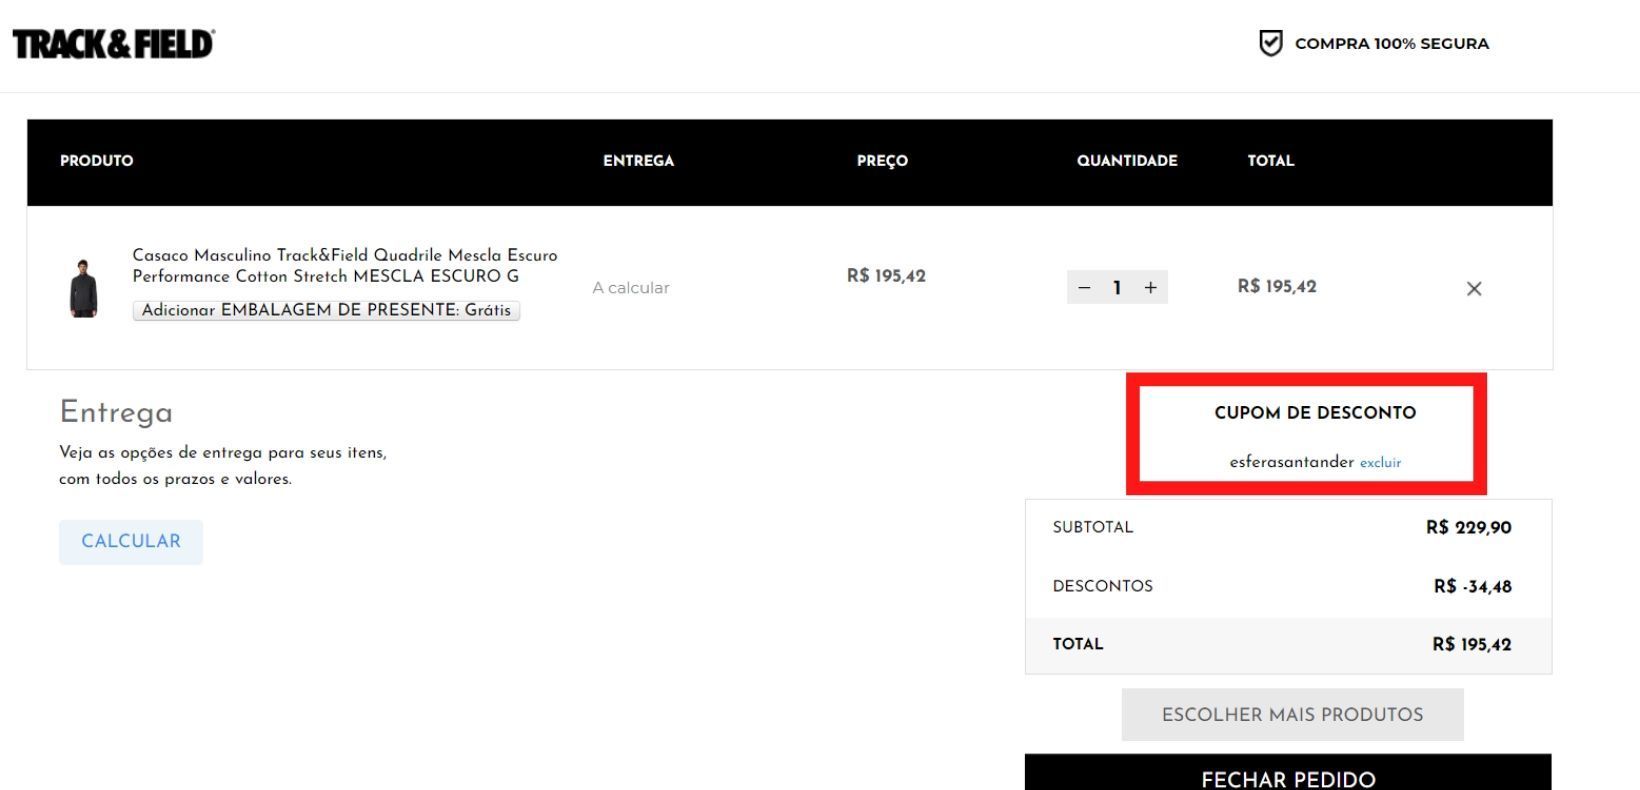
Task: Click the TOTAL label in the summary box
Action: pyautogui.click(x=1078, y=644)
